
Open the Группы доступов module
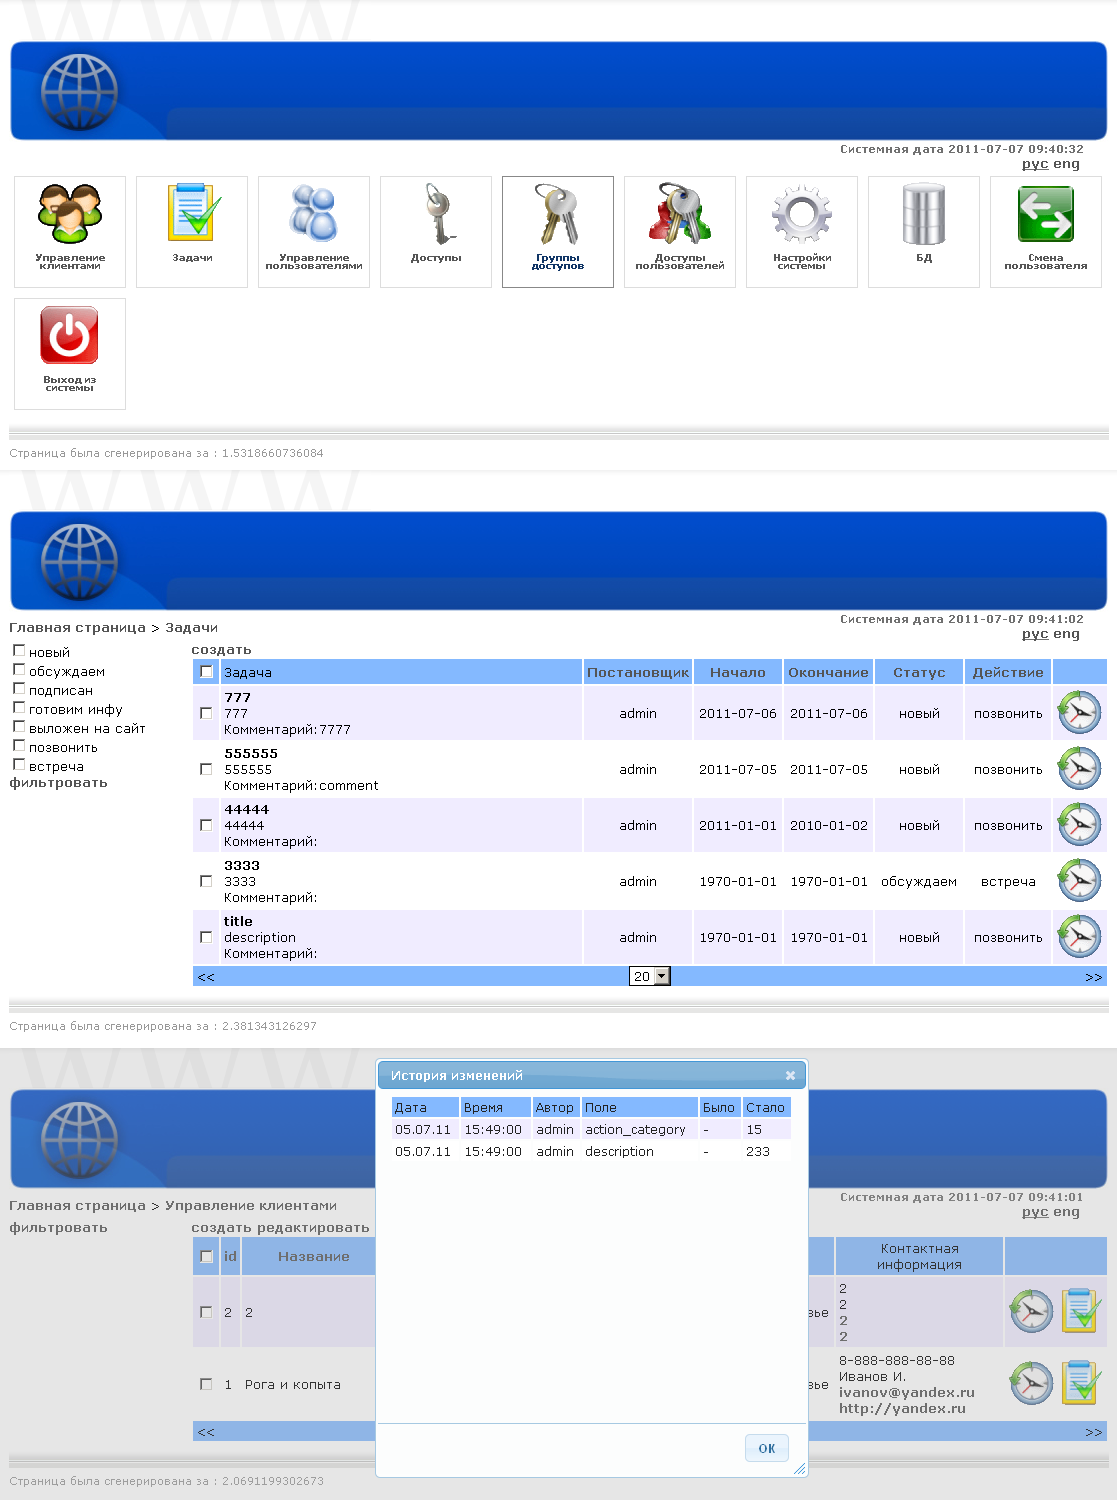click(557, 231)
